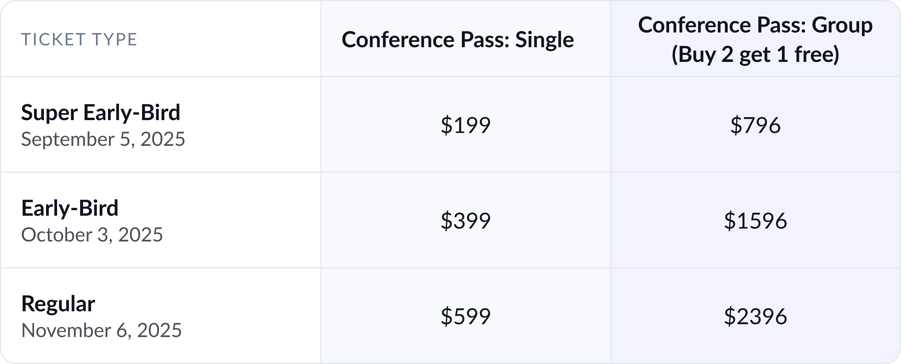Select the Conference Pass: Single header
Viewport: 901px width, 364px height.
[x=457, y=39]
